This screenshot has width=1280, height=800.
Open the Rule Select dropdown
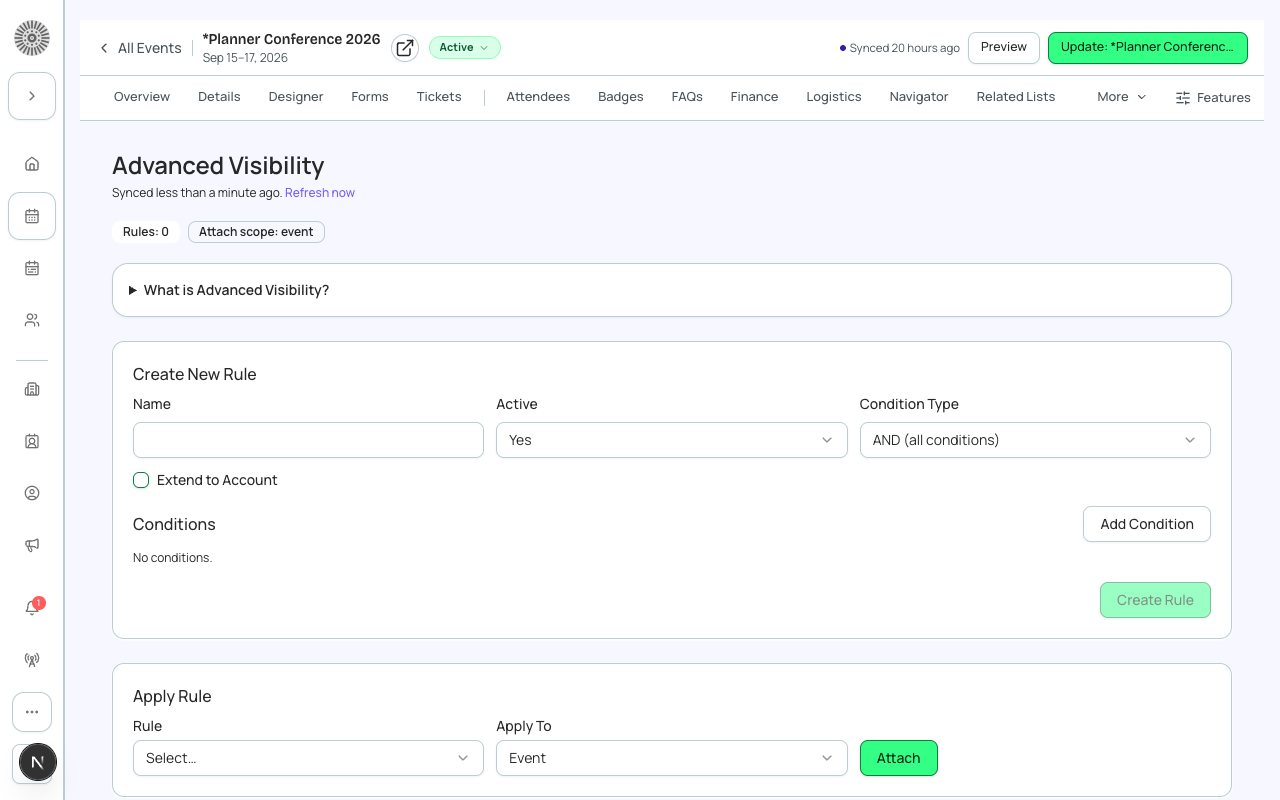(308, 758)
